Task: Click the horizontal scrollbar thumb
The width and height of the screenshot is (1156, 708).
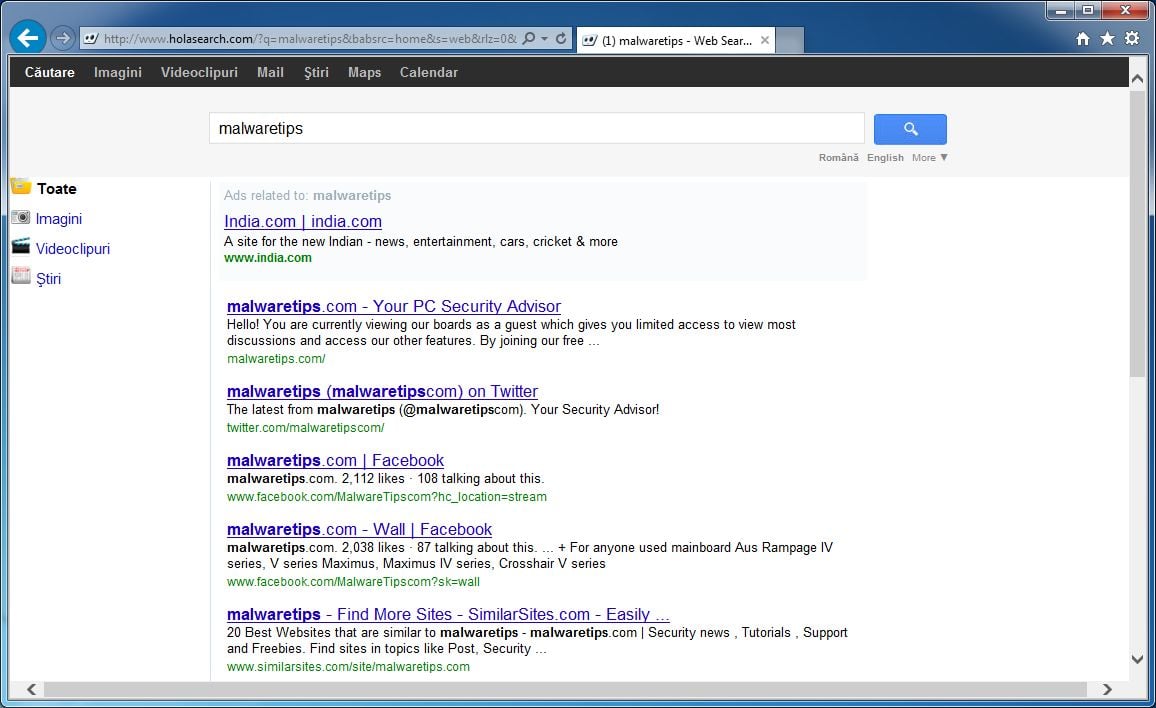Action: [x=565, y=690]
